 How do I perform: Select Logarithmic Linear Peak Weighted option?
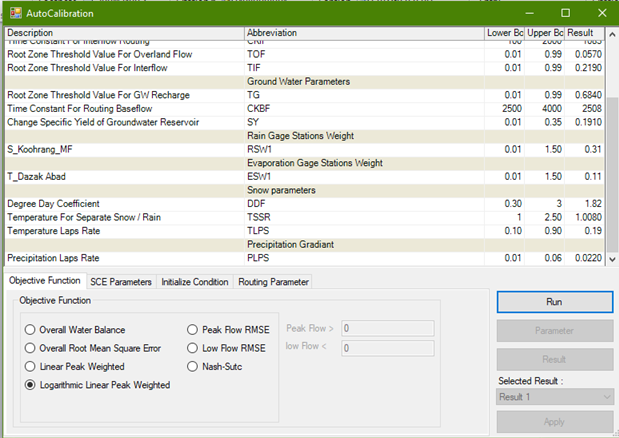(x=31, y=384)
